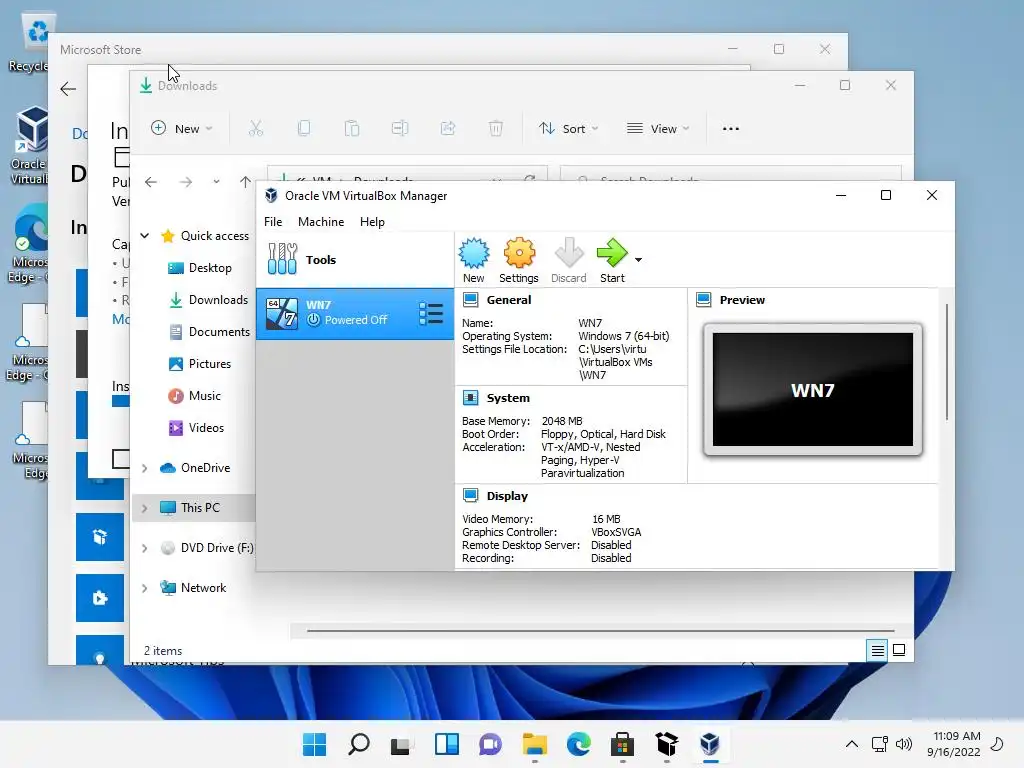This screenshot has height=768, width=1024.
Task: Expand the OneDrive tree node
Action: [145, 468]
